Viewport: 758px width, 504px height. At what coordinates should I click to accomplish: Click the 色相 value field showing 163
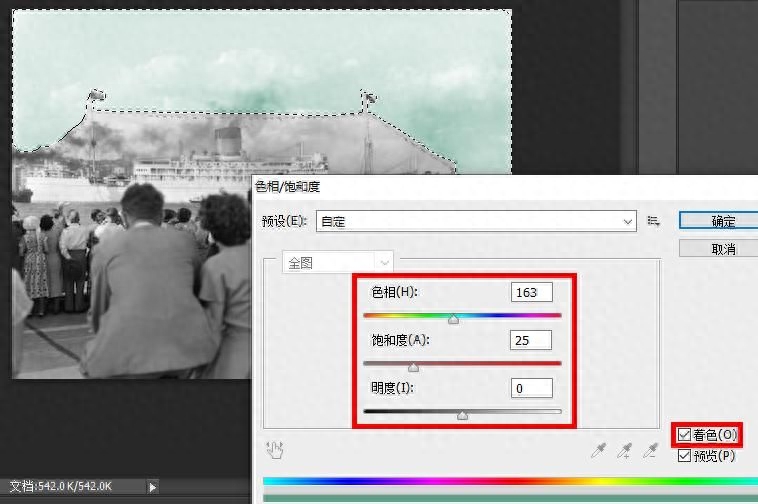tap(532, 292)
